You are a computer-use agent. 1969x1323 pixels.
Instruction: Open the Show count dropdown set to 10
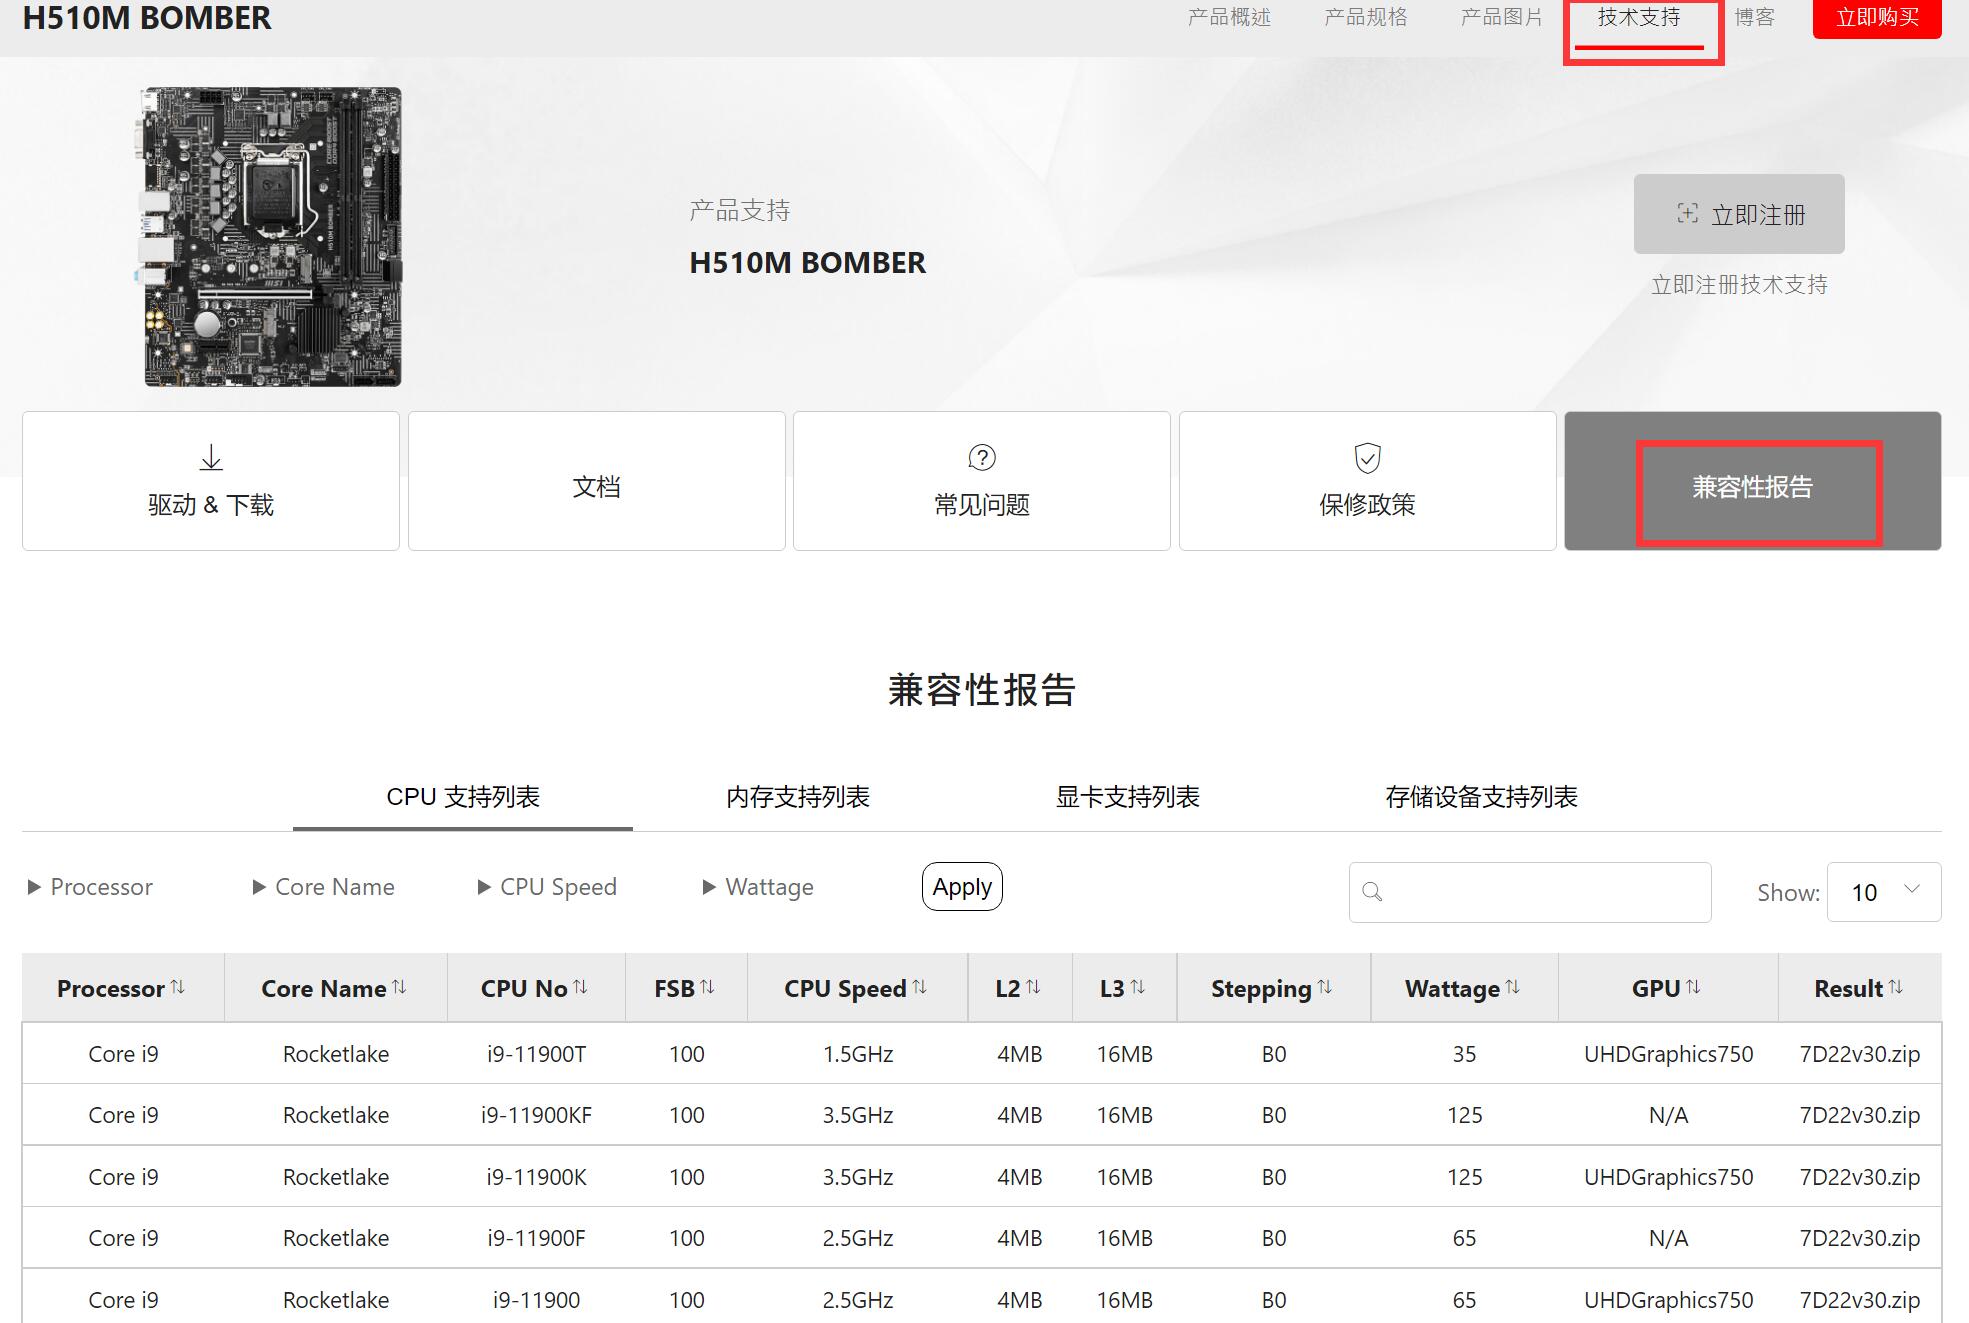click(1884, 892)
